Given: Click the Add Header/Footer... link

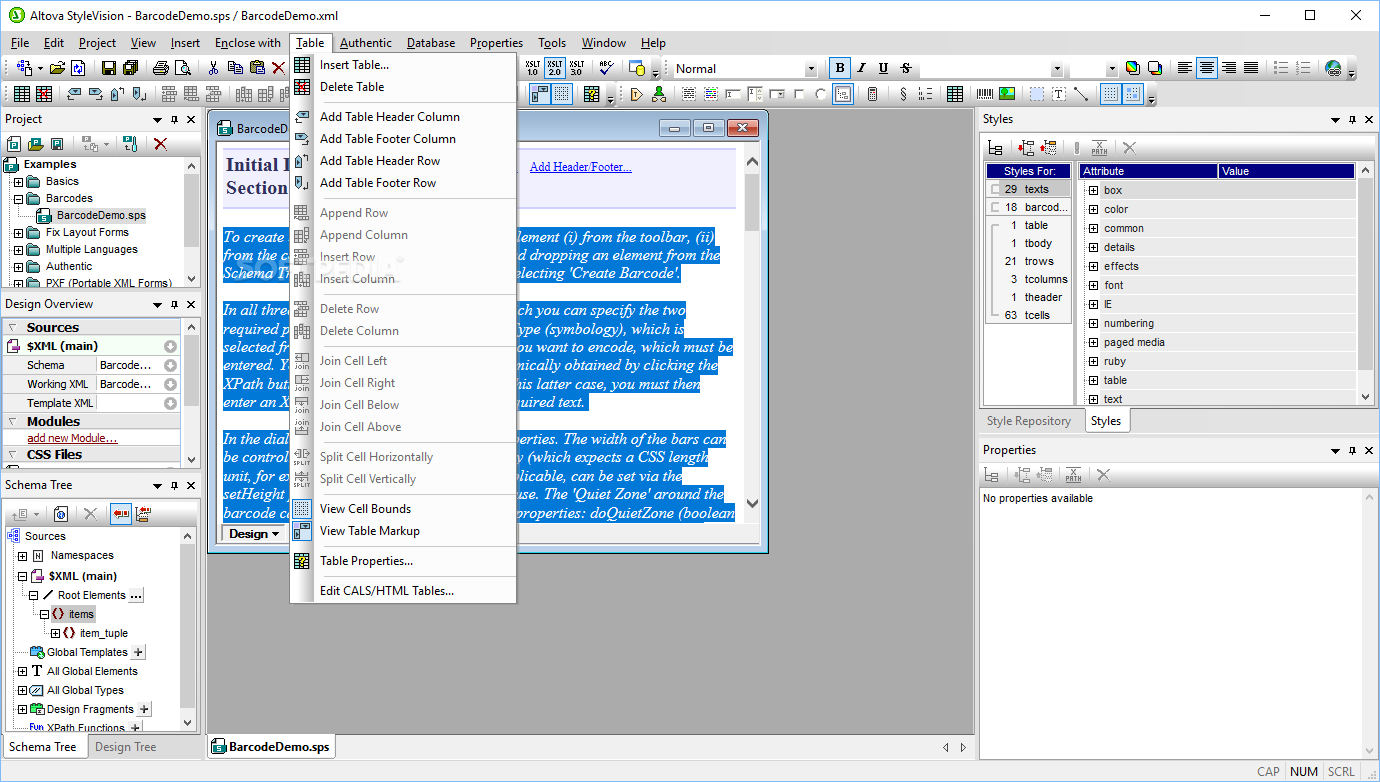Looking at the screenshot, I should (x=581, y=167).
